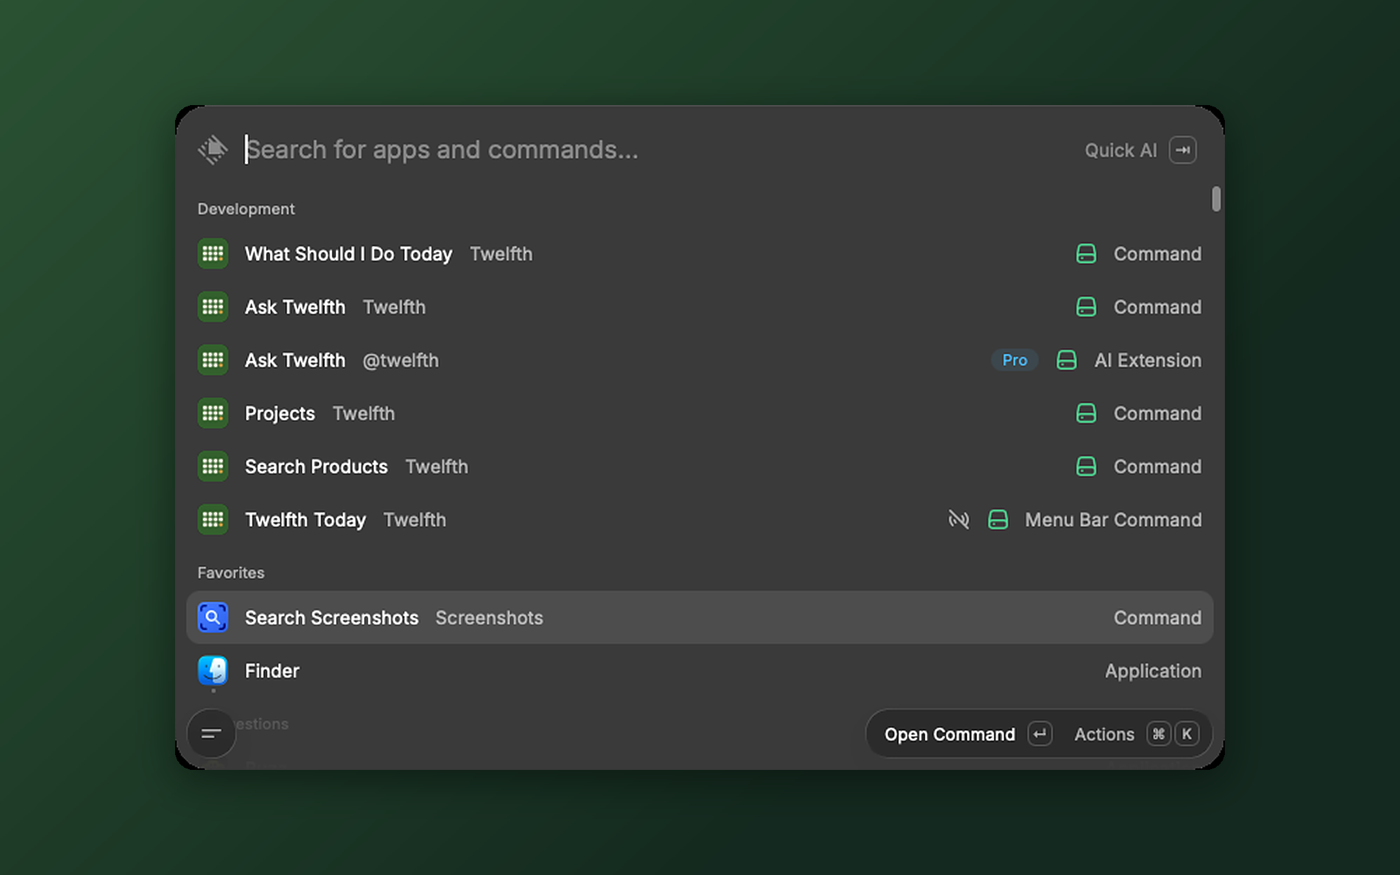
Task: Click the Twelfth Today title text
Action: pos(305,519)
